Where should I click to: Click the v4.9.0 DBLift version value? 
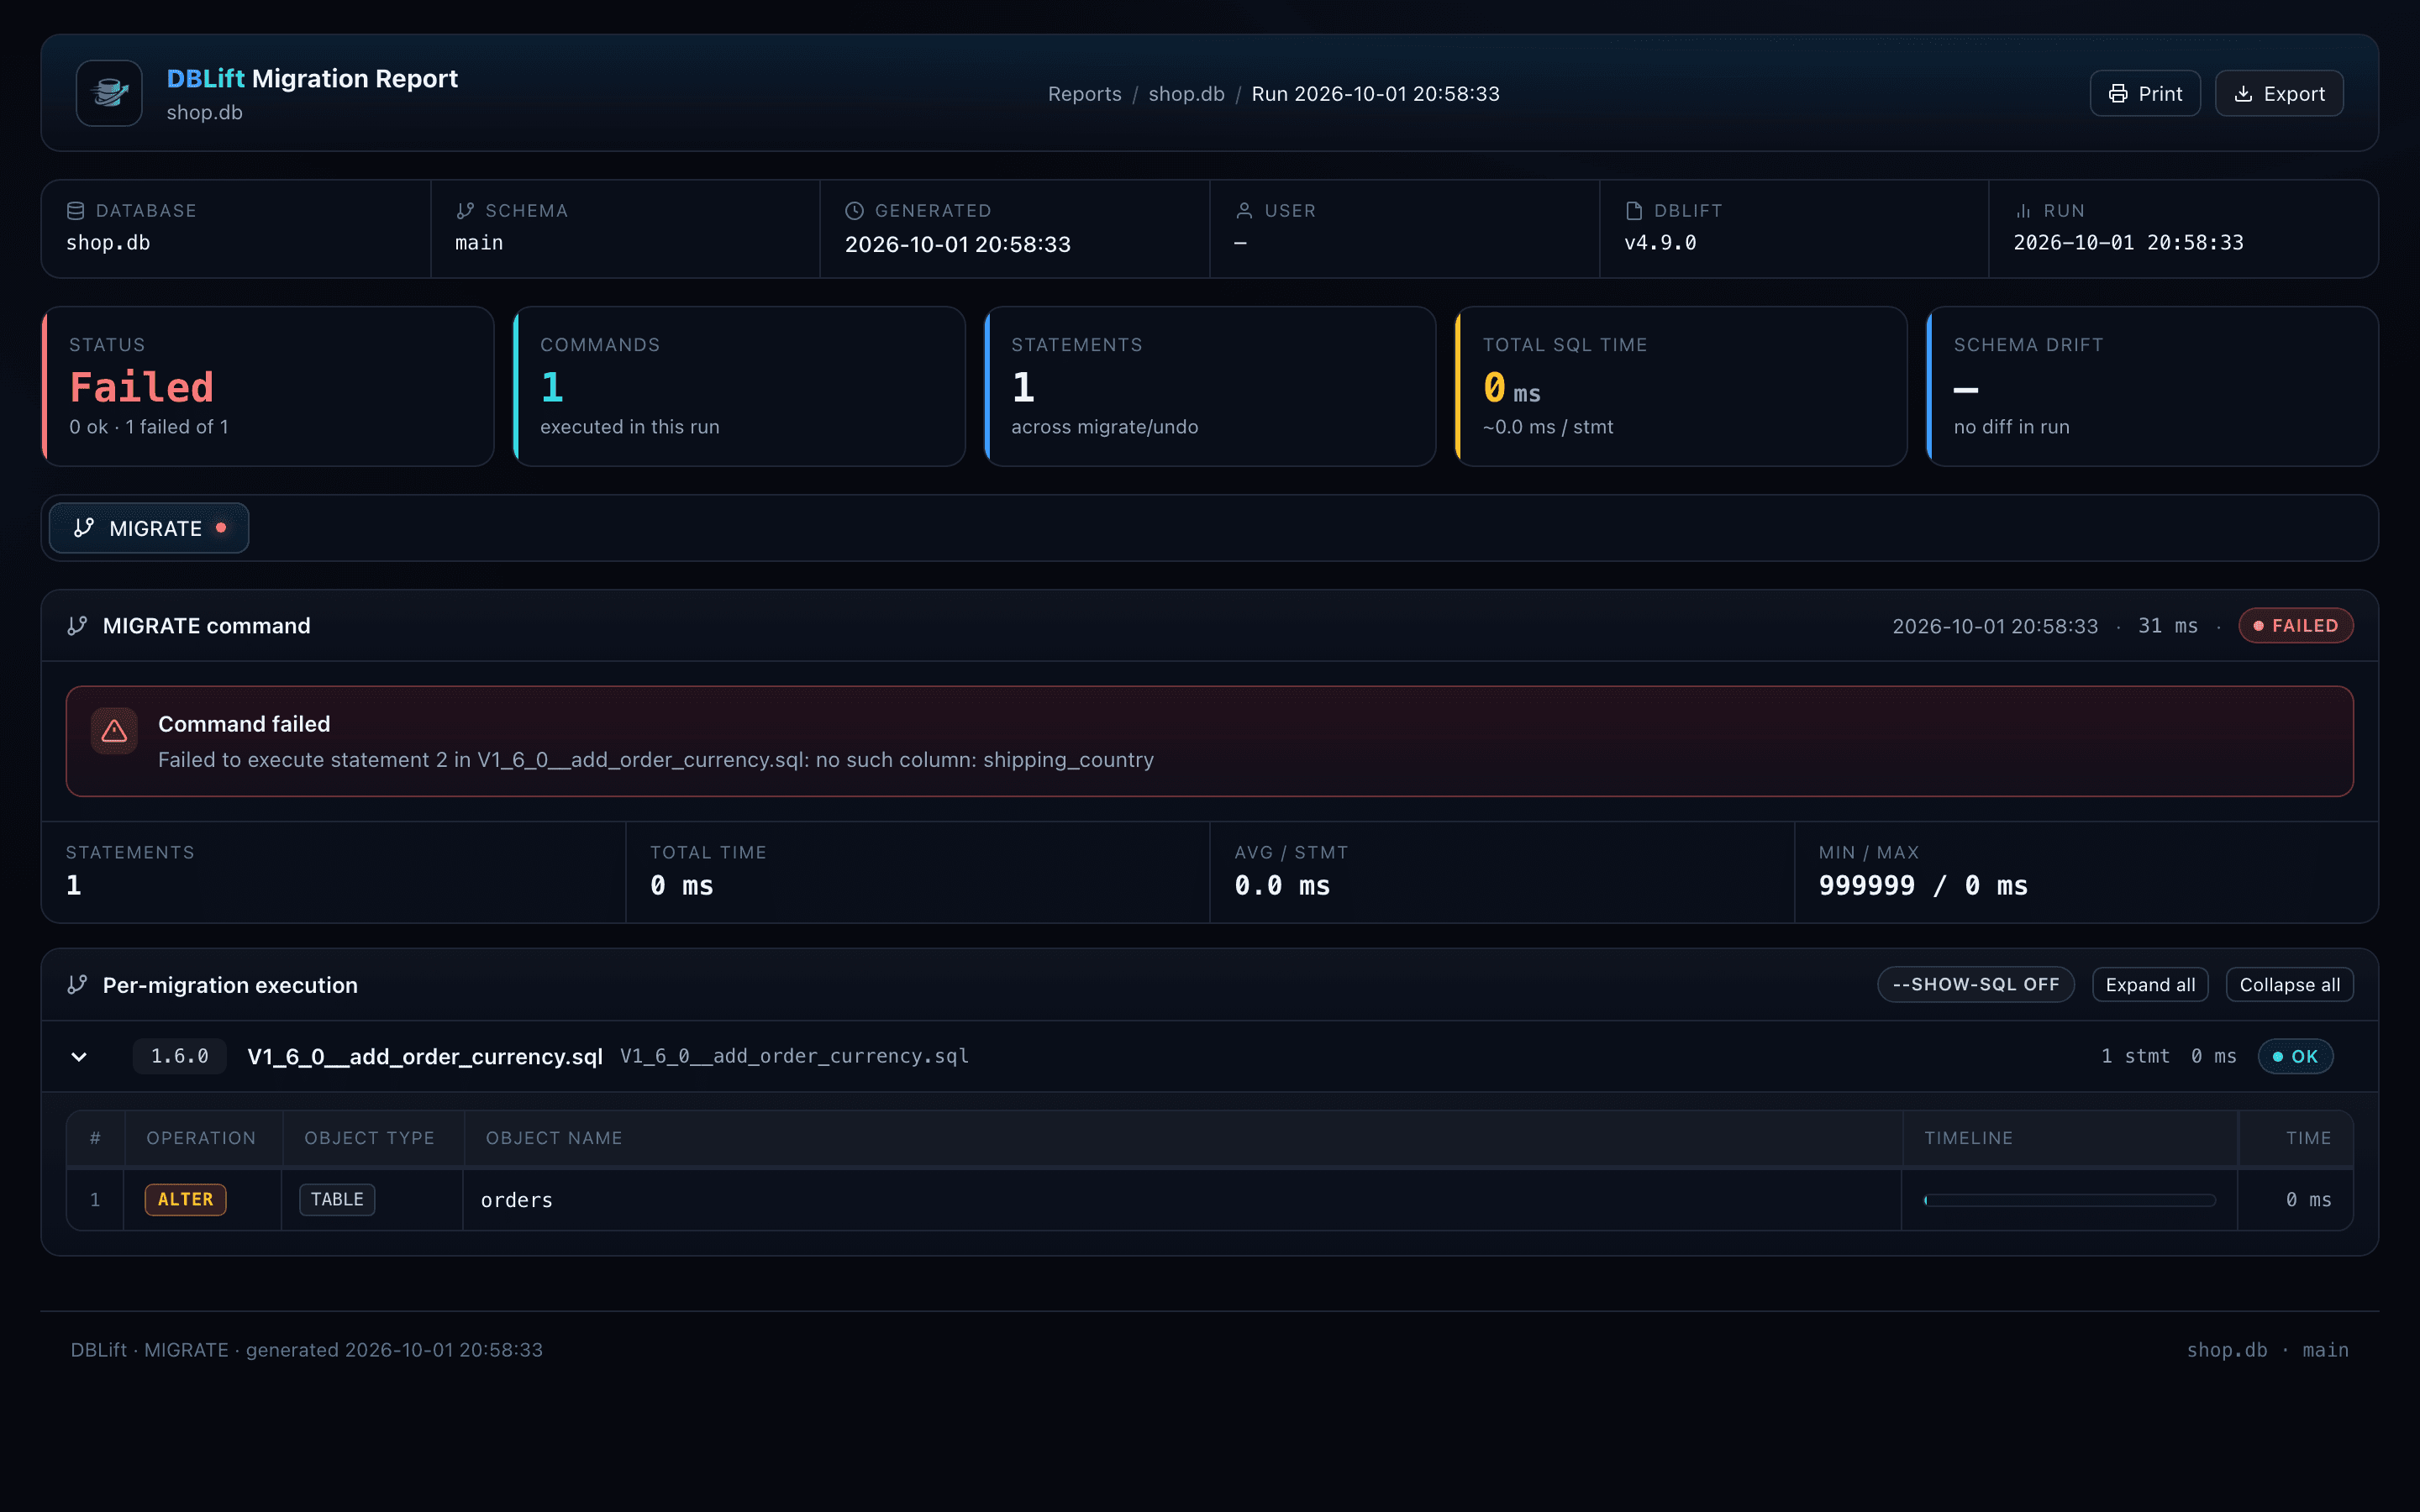pyautogui.click(x=1660, y=242)
